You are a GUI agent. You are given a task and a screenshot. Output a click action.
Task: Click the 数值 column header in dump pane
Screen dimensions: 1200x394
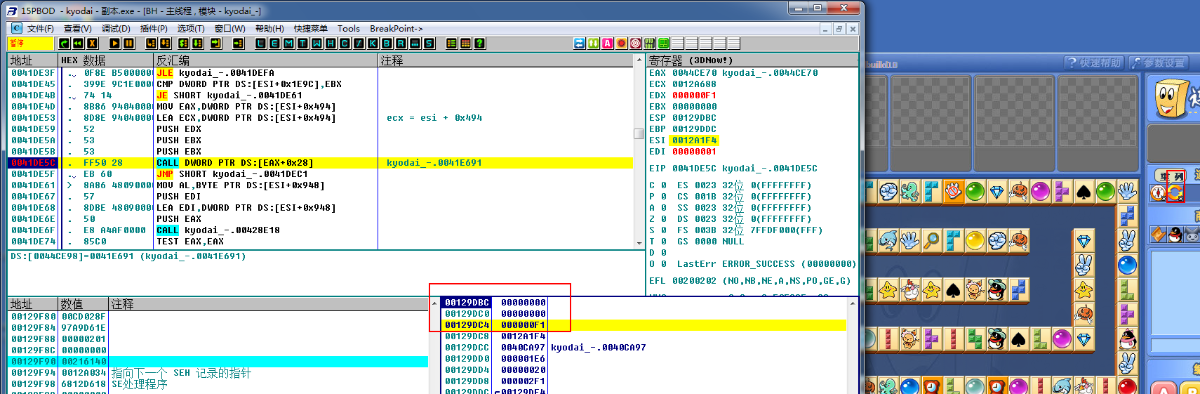click(83, 303)
